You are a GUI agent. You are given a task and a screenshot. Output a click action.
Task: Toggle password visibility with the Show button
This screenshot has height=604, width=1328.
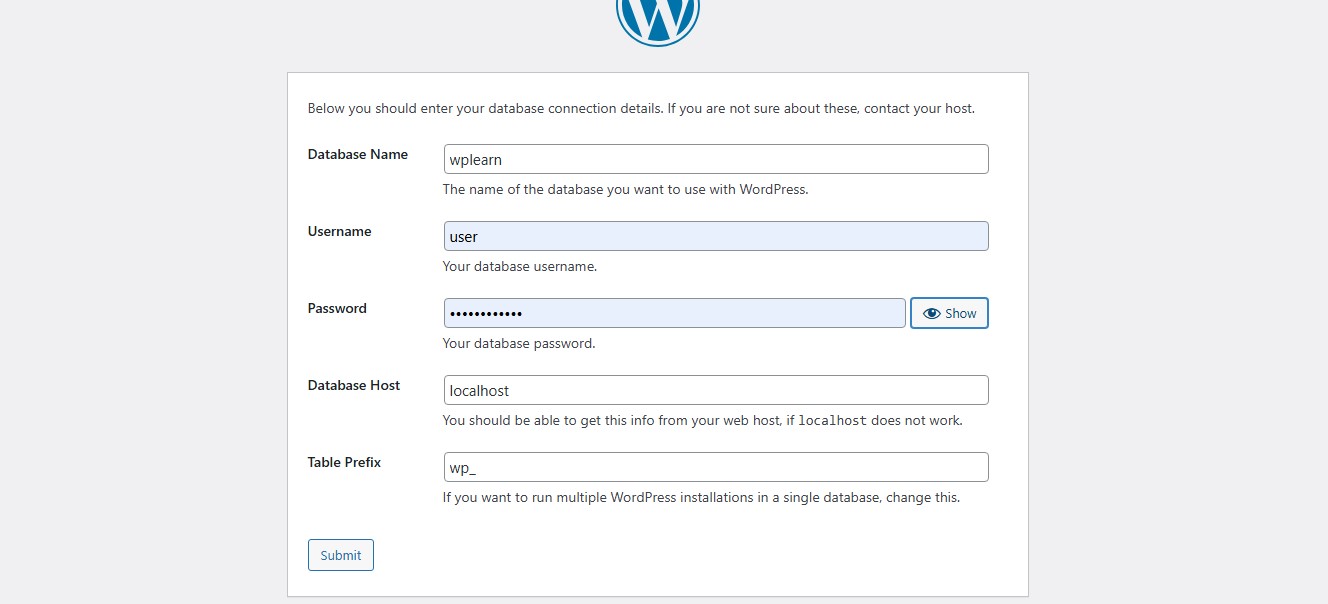tap(949, 313)
